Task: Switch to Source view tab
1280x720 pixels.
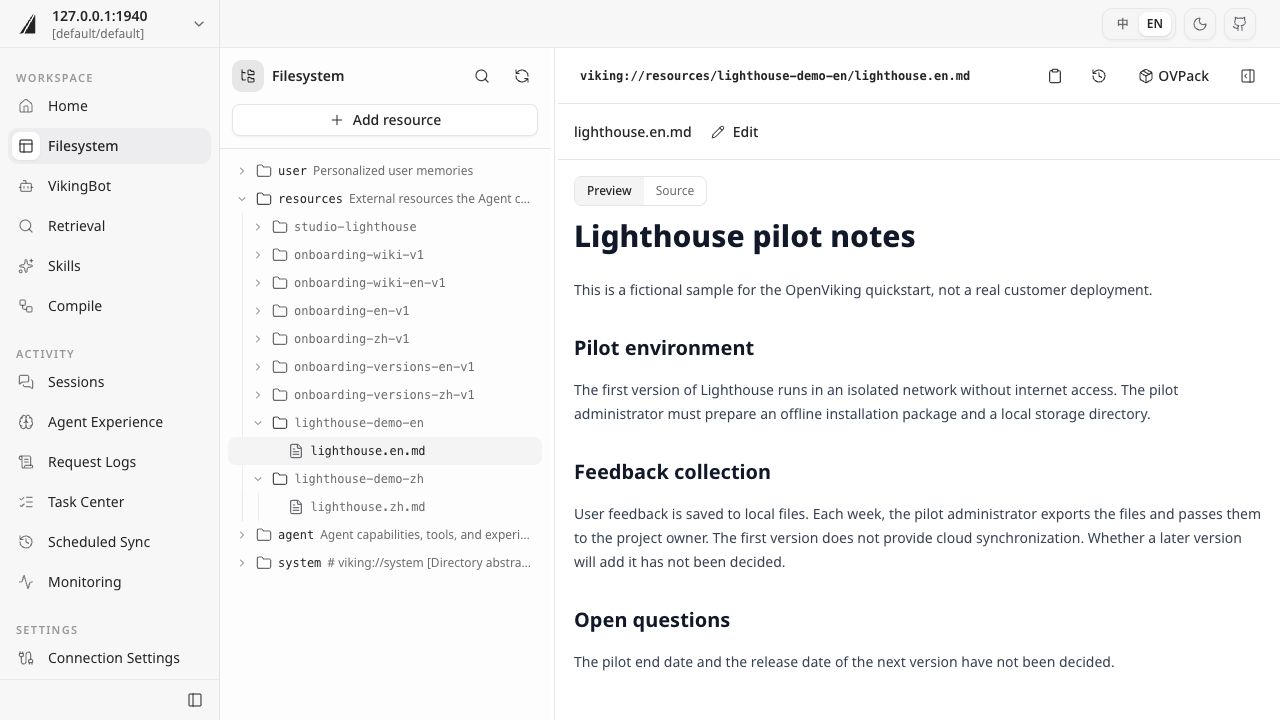Action: tap(675, 191)
